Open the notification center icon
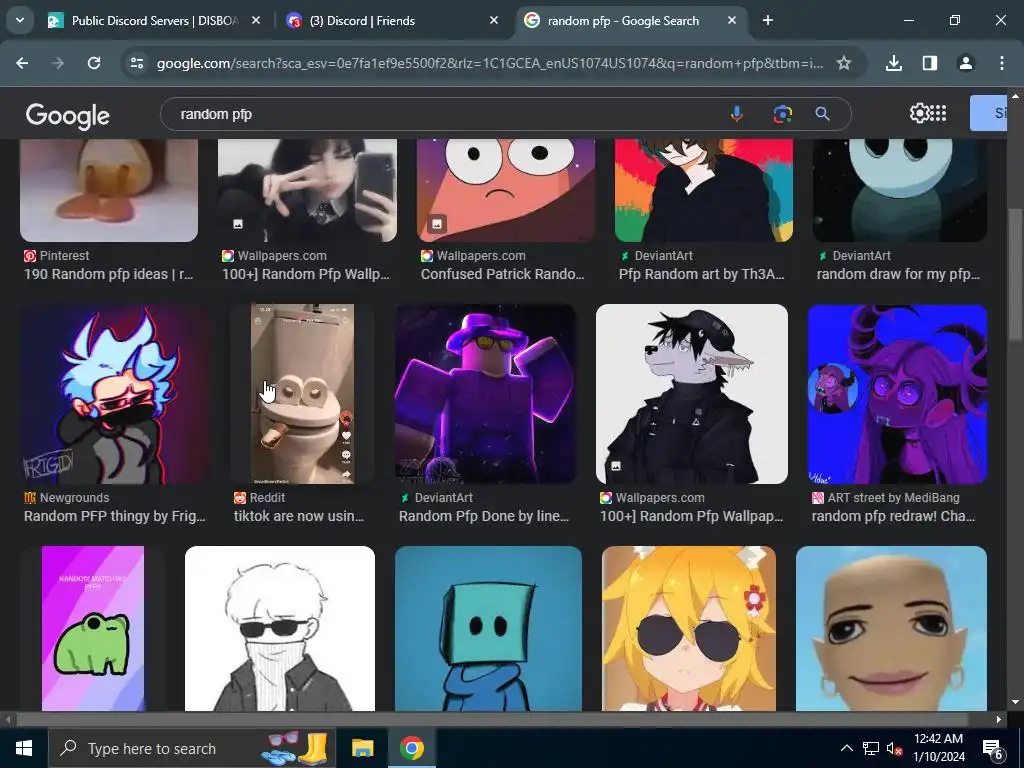The width and height of the screenshot is (1024, 768). coord(993,749)
